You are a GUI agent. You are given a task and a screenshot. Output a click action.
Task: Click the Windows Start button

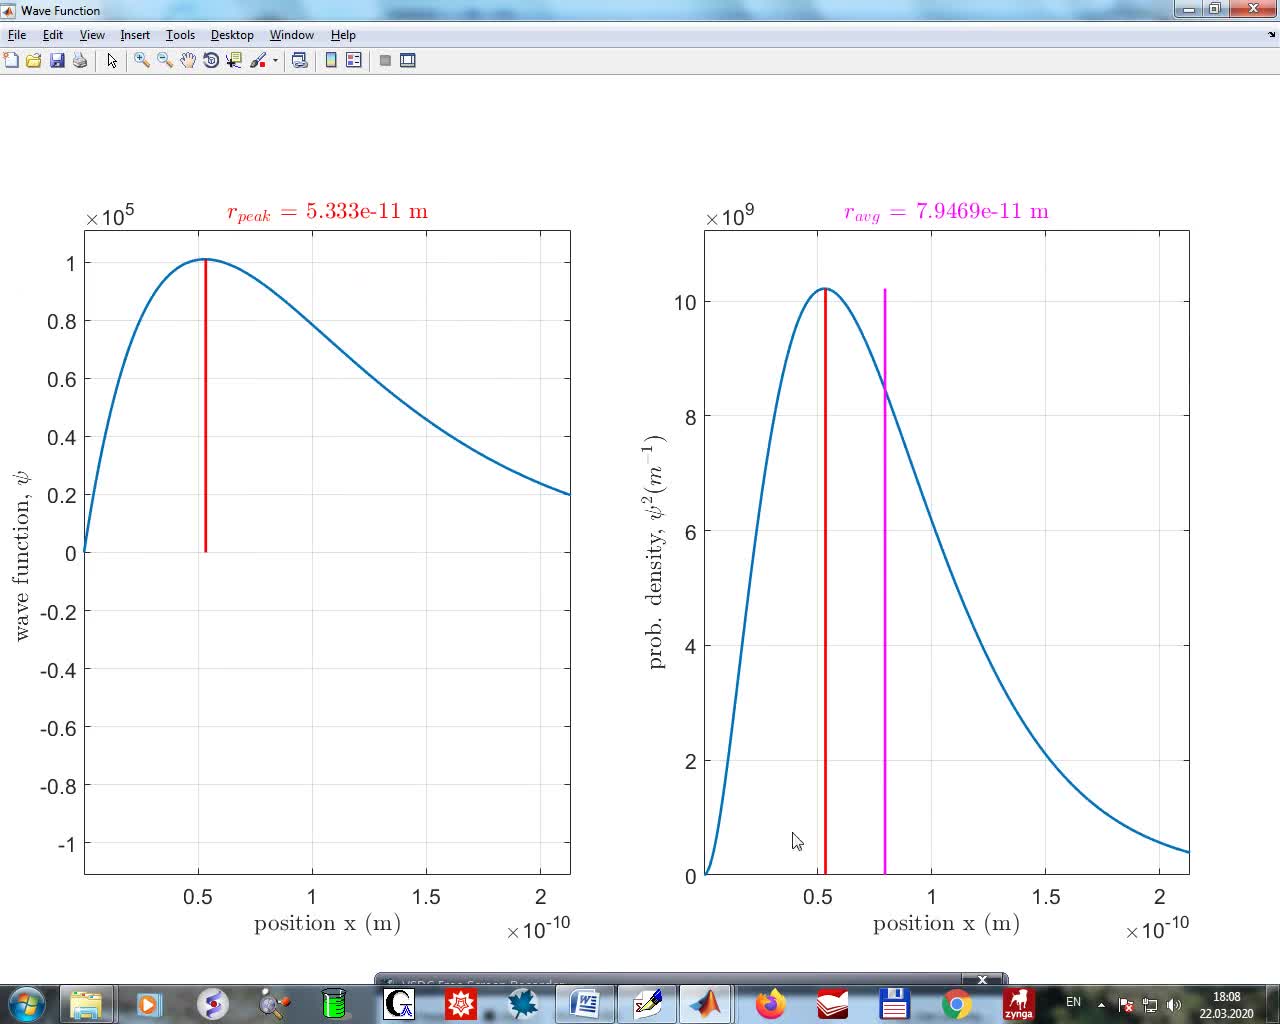tap(26, 1003)
